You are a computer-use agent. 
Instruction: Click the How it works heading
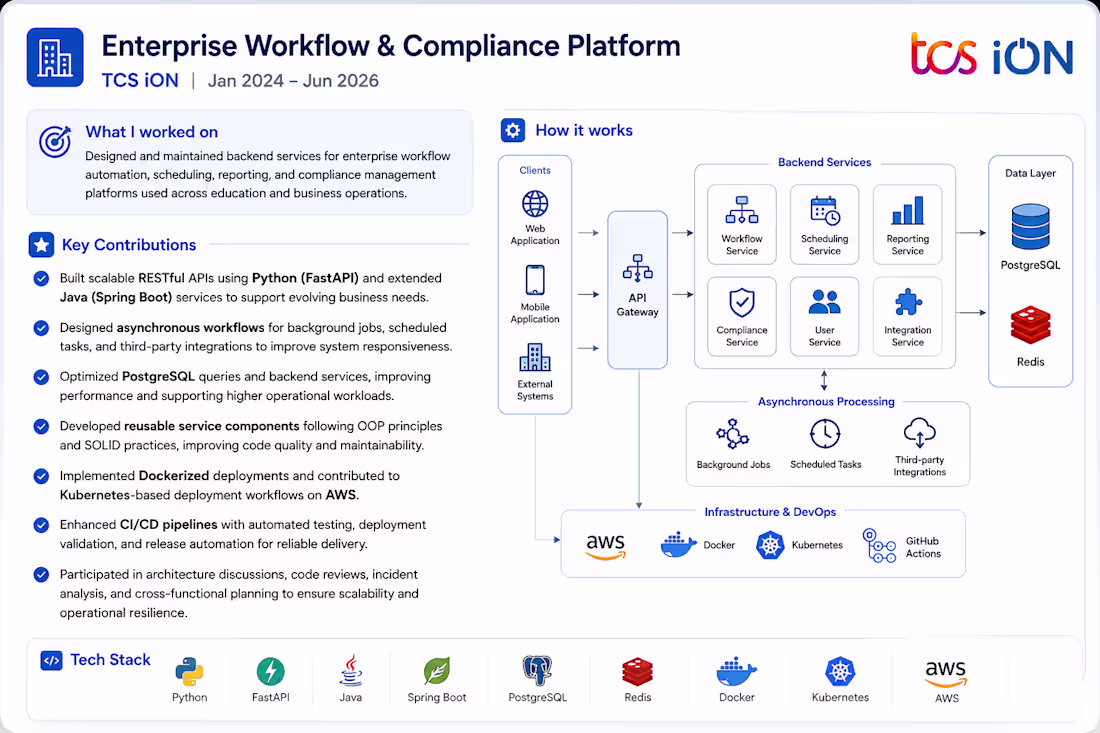[x=584, y=130]
